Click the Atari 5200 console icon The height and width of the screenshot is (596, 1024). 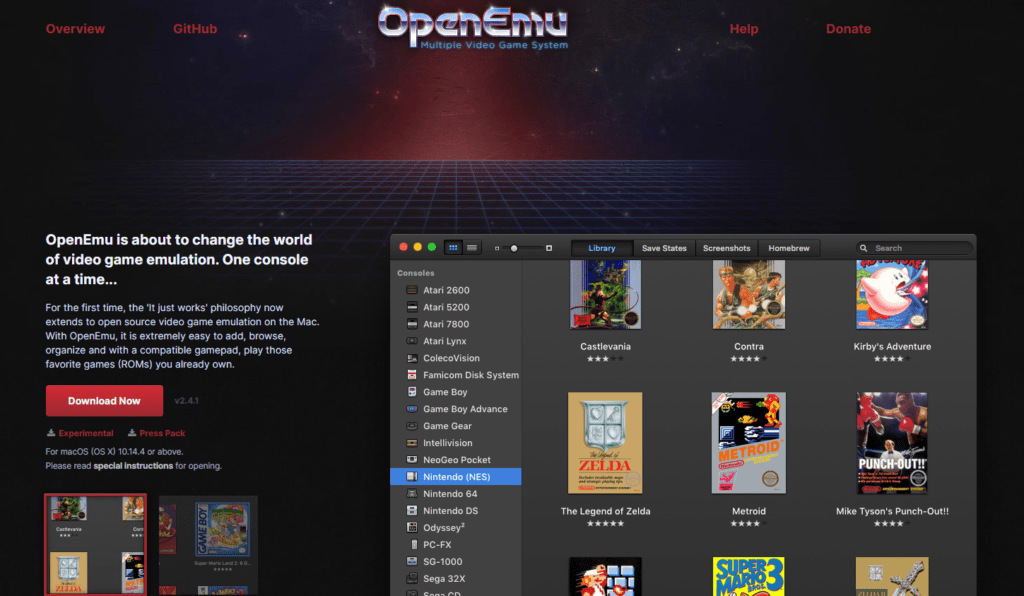click(x=412, y=307)
